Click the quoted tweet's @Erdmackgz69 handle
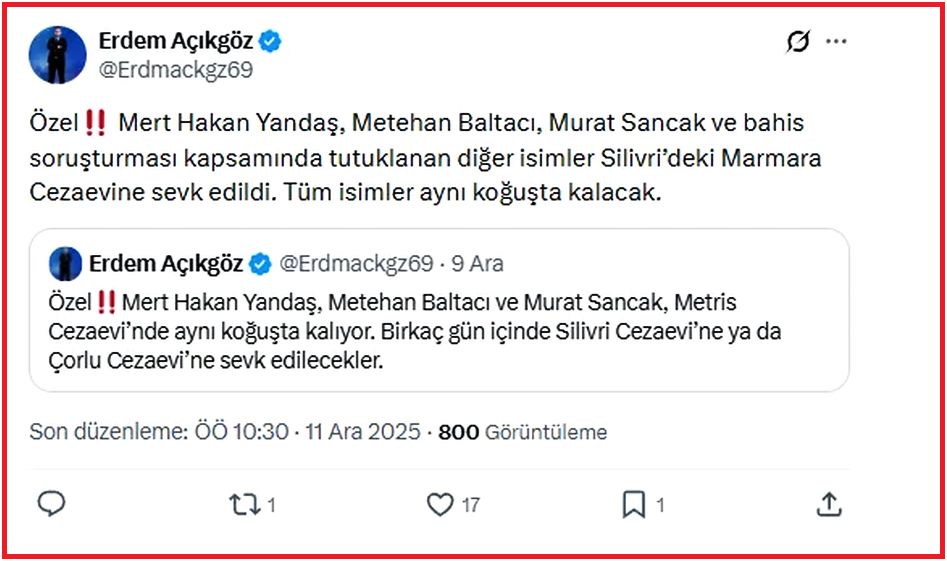Viewport: 947px width, 561px height. (x=355, y=264)
